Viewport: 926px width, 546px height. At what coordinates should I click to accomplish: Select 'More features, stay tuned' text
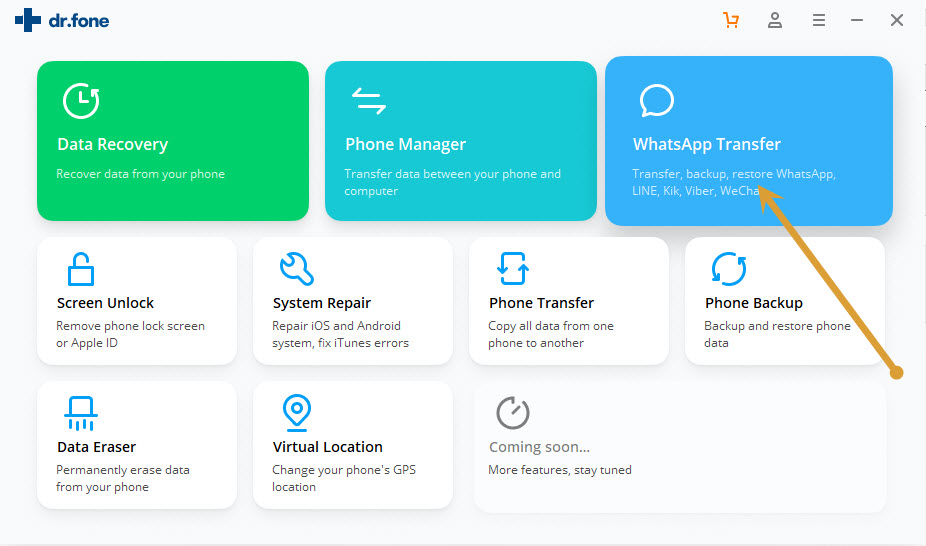pyautogui.click(x=560, y=470)
